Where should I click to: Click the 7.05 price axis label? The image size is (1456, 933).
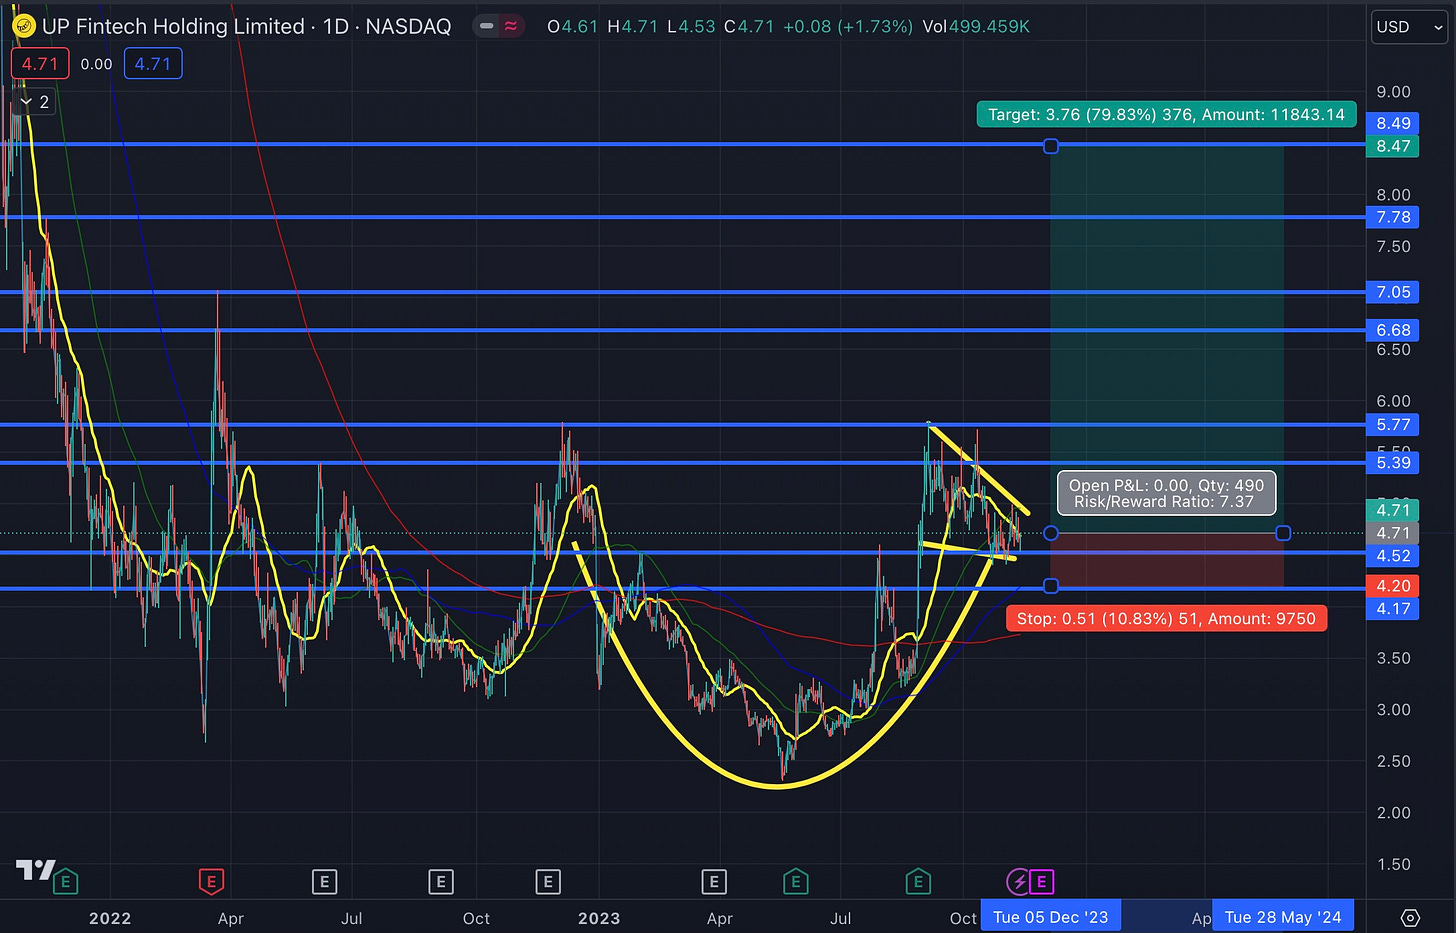coord(1393,292)
